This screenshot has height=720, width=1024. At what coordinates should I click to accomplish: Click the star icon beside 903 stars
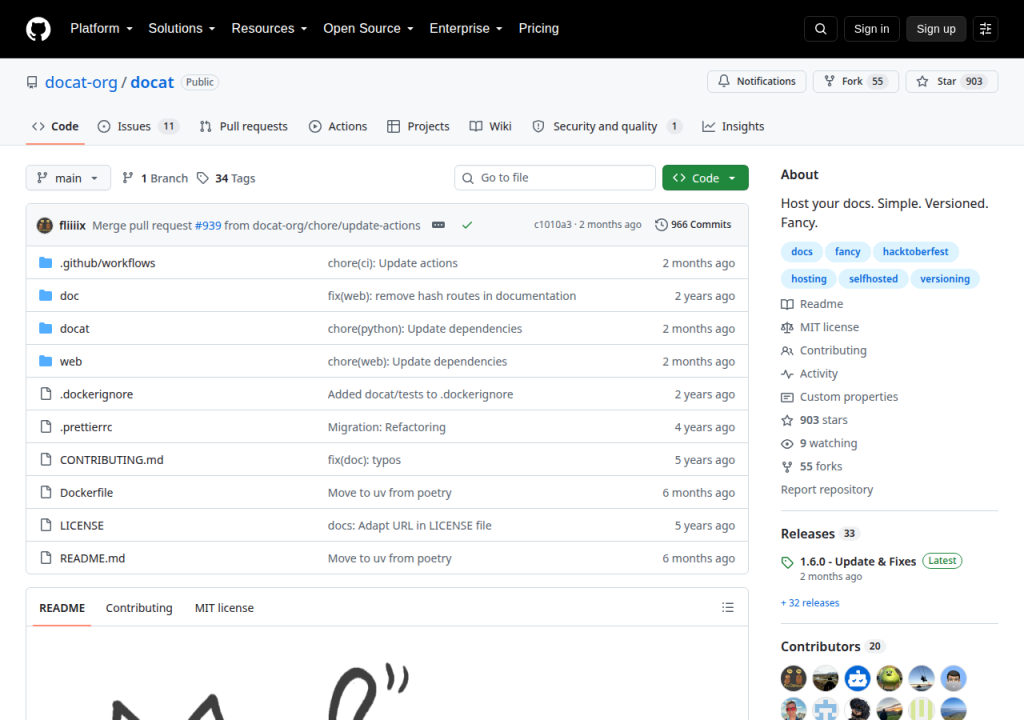[x=787, y=420]
